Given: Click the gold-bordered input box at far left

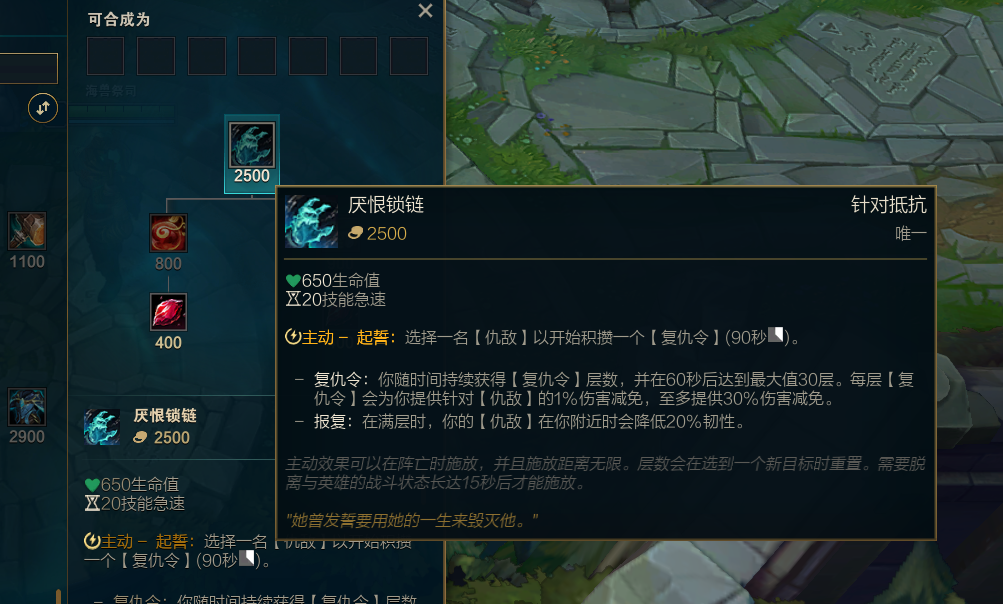Looking at the screenshot, I should click(x=28, y=68).
